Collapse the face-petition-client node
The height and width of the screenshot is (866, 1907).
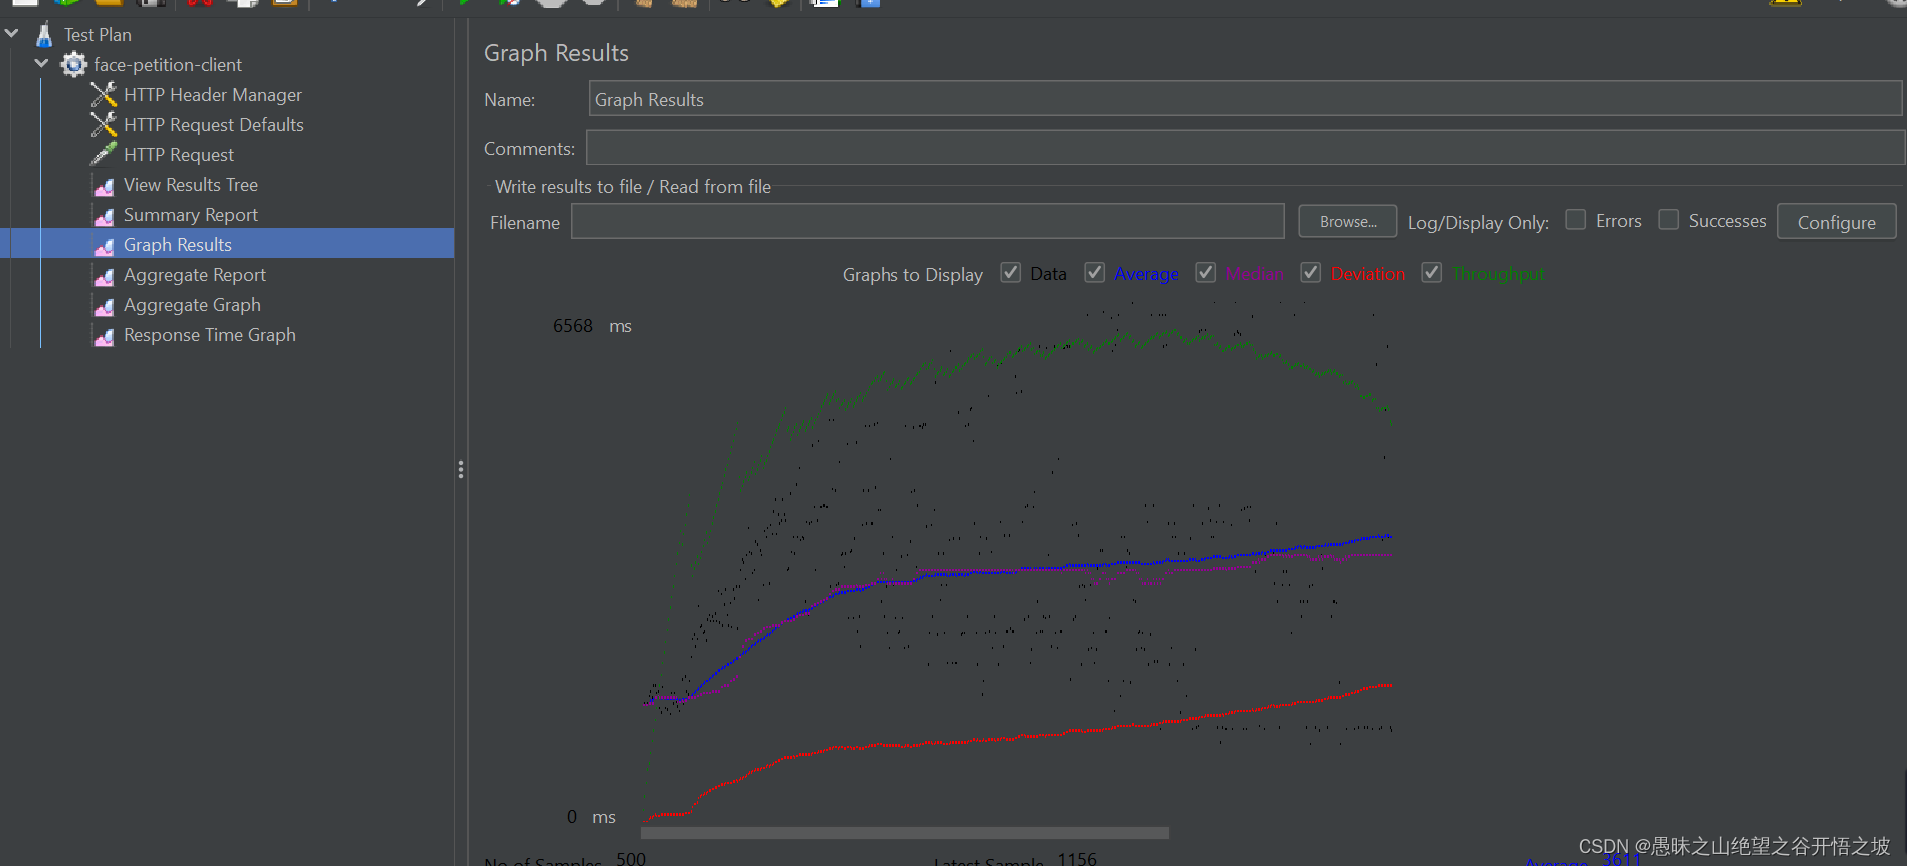(41, 64)
